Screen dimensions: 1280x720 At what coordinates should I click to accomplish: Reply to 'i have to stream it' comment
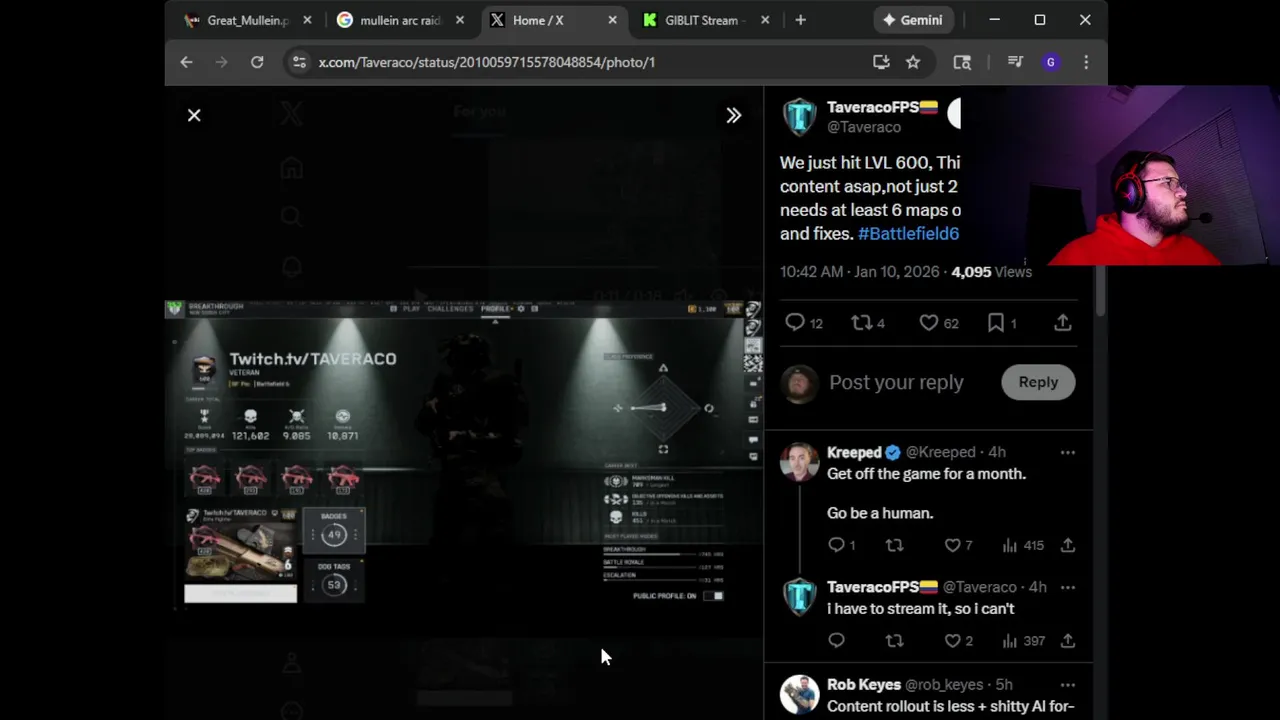(x=836, y=641)
